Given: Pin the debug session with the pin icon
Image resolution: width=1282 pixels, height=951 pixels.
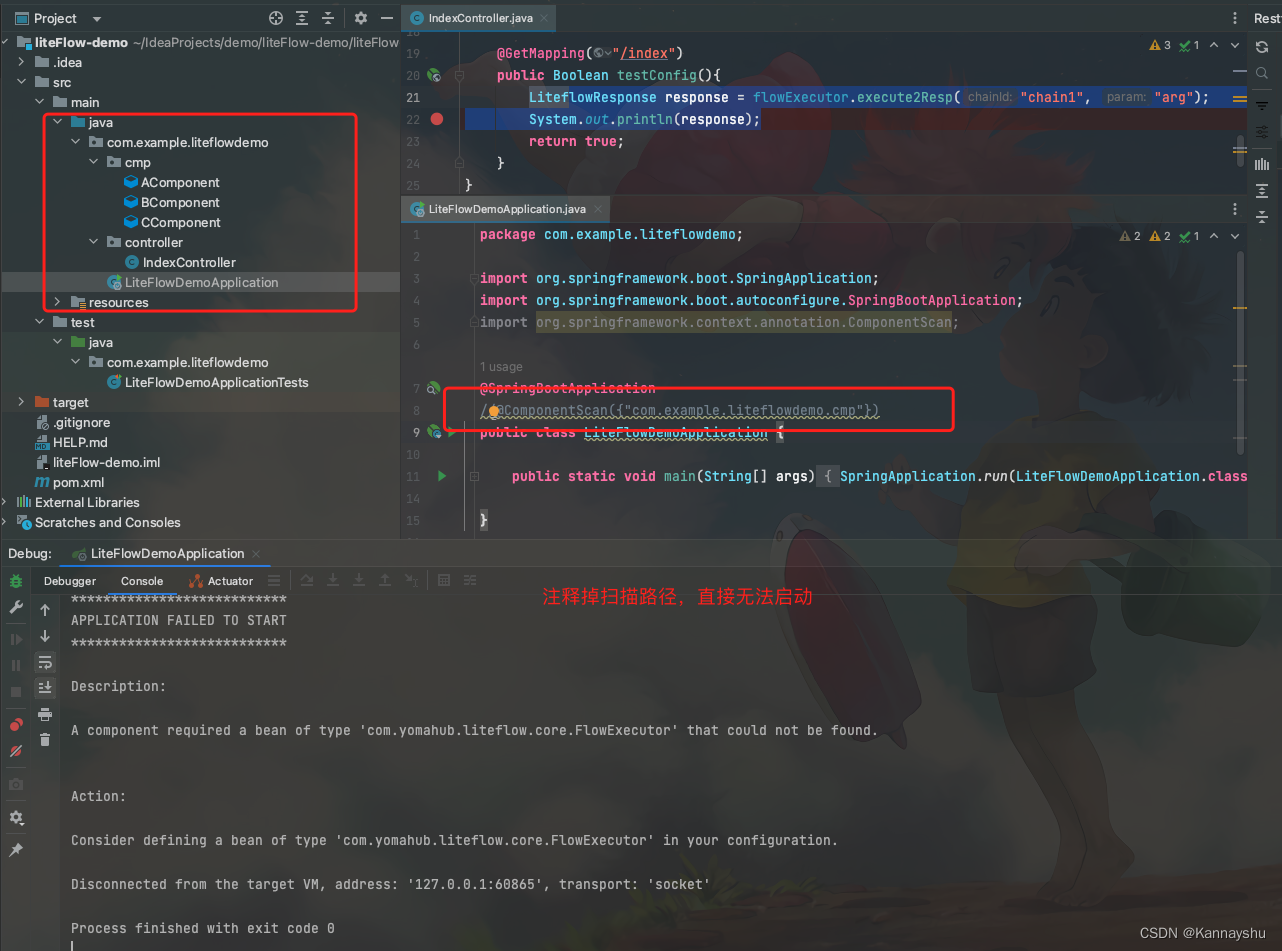Looking at the screenshot, I should point(16,848).
